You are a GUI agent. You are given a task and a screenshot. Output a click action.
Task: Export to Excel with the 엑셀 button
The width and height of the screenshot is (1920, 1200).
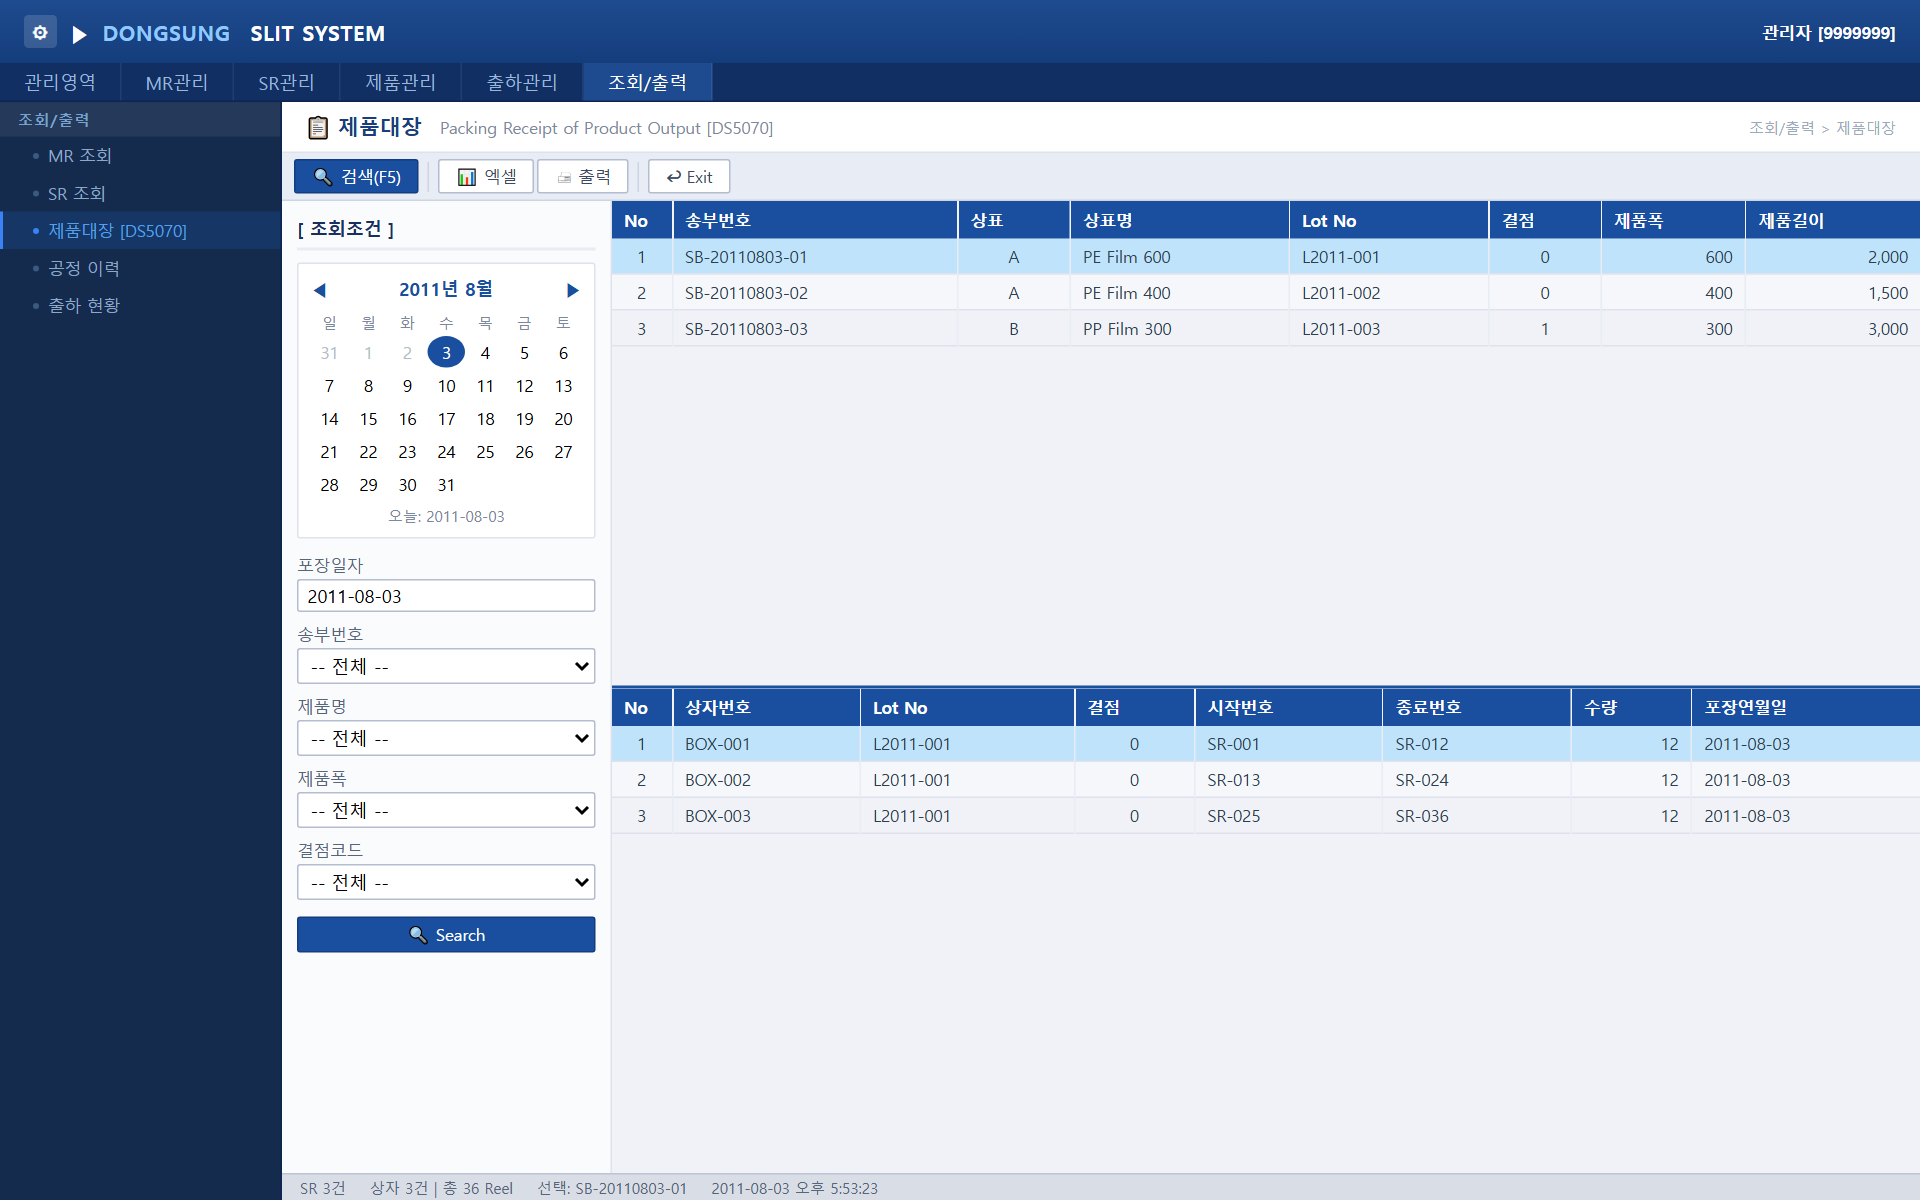[486, 177]
